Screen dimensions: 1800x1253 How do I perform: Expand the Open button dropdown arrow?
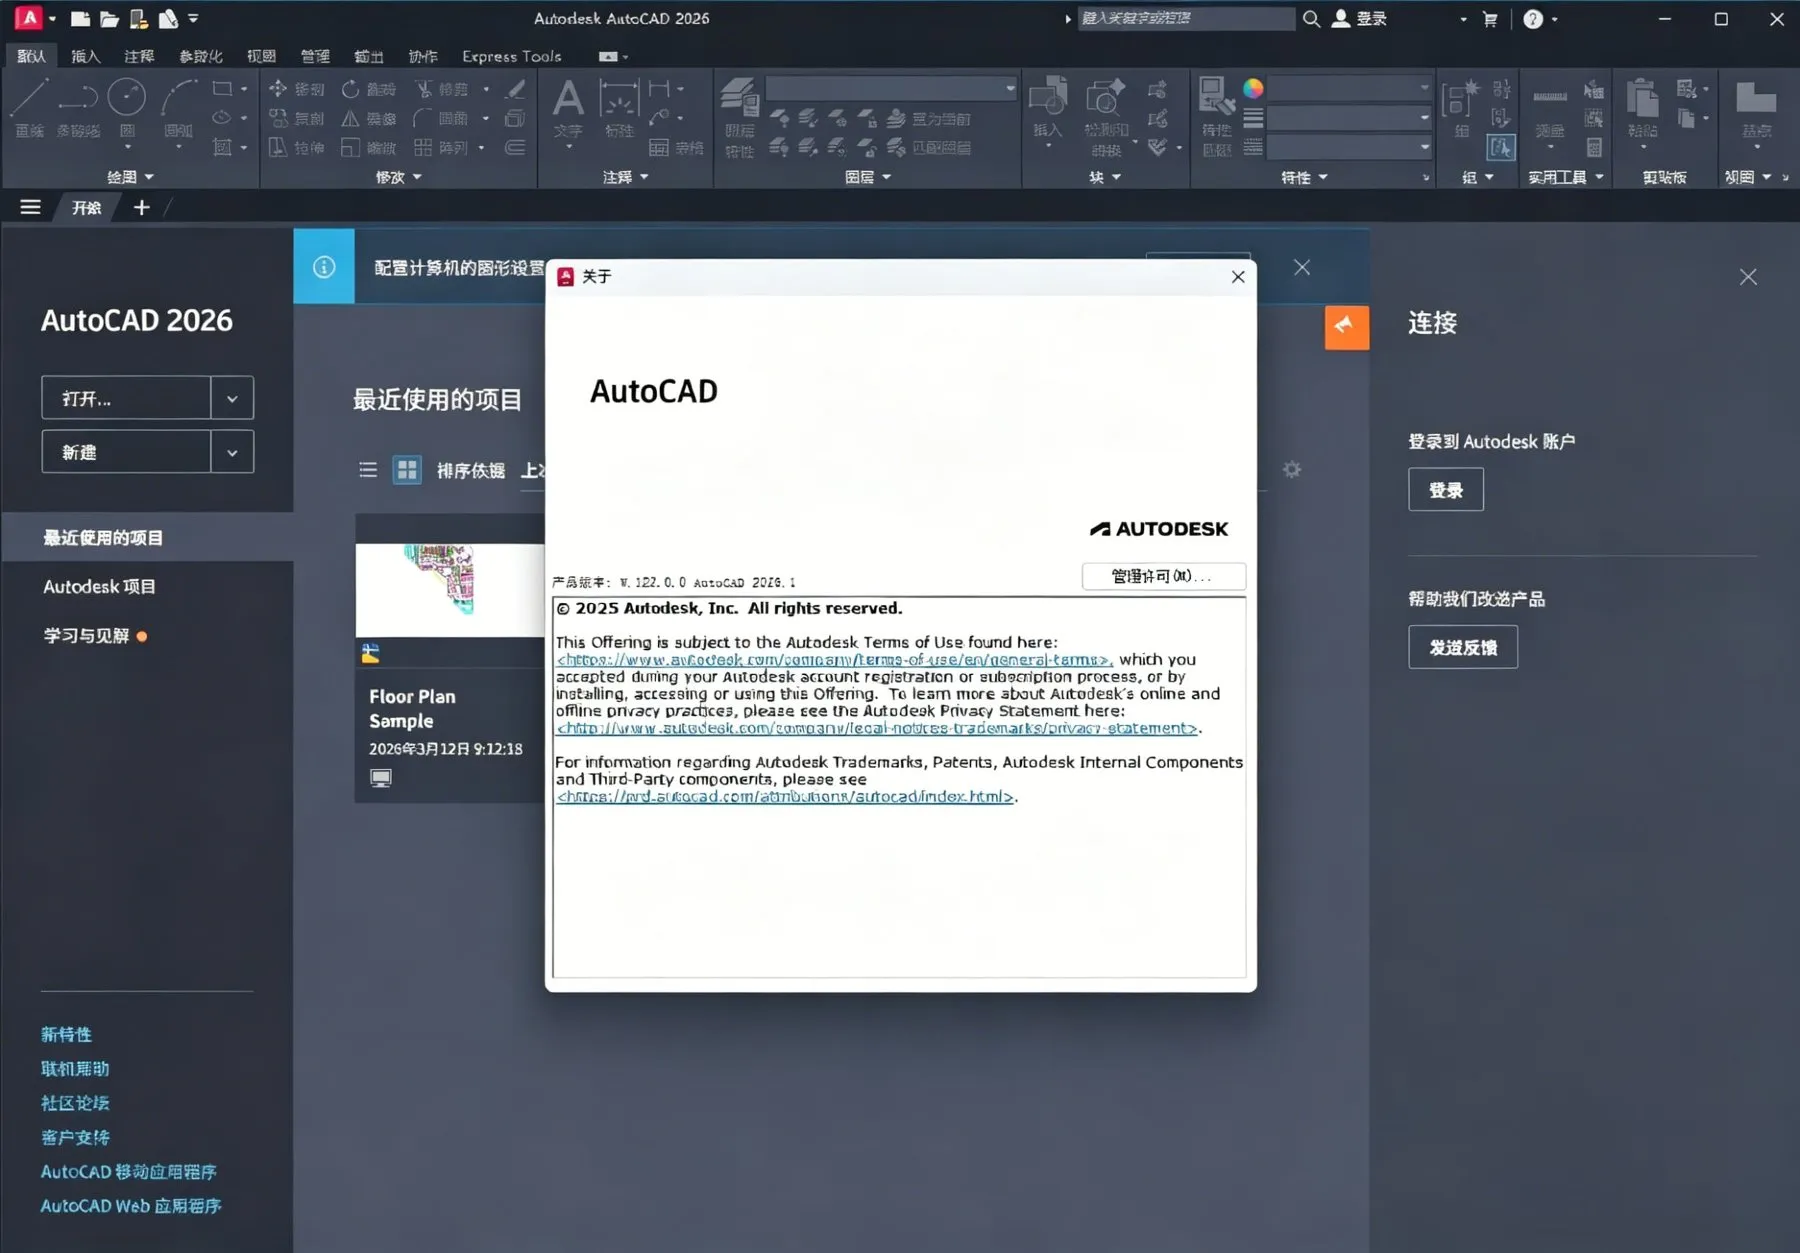[x=232, y=398]
